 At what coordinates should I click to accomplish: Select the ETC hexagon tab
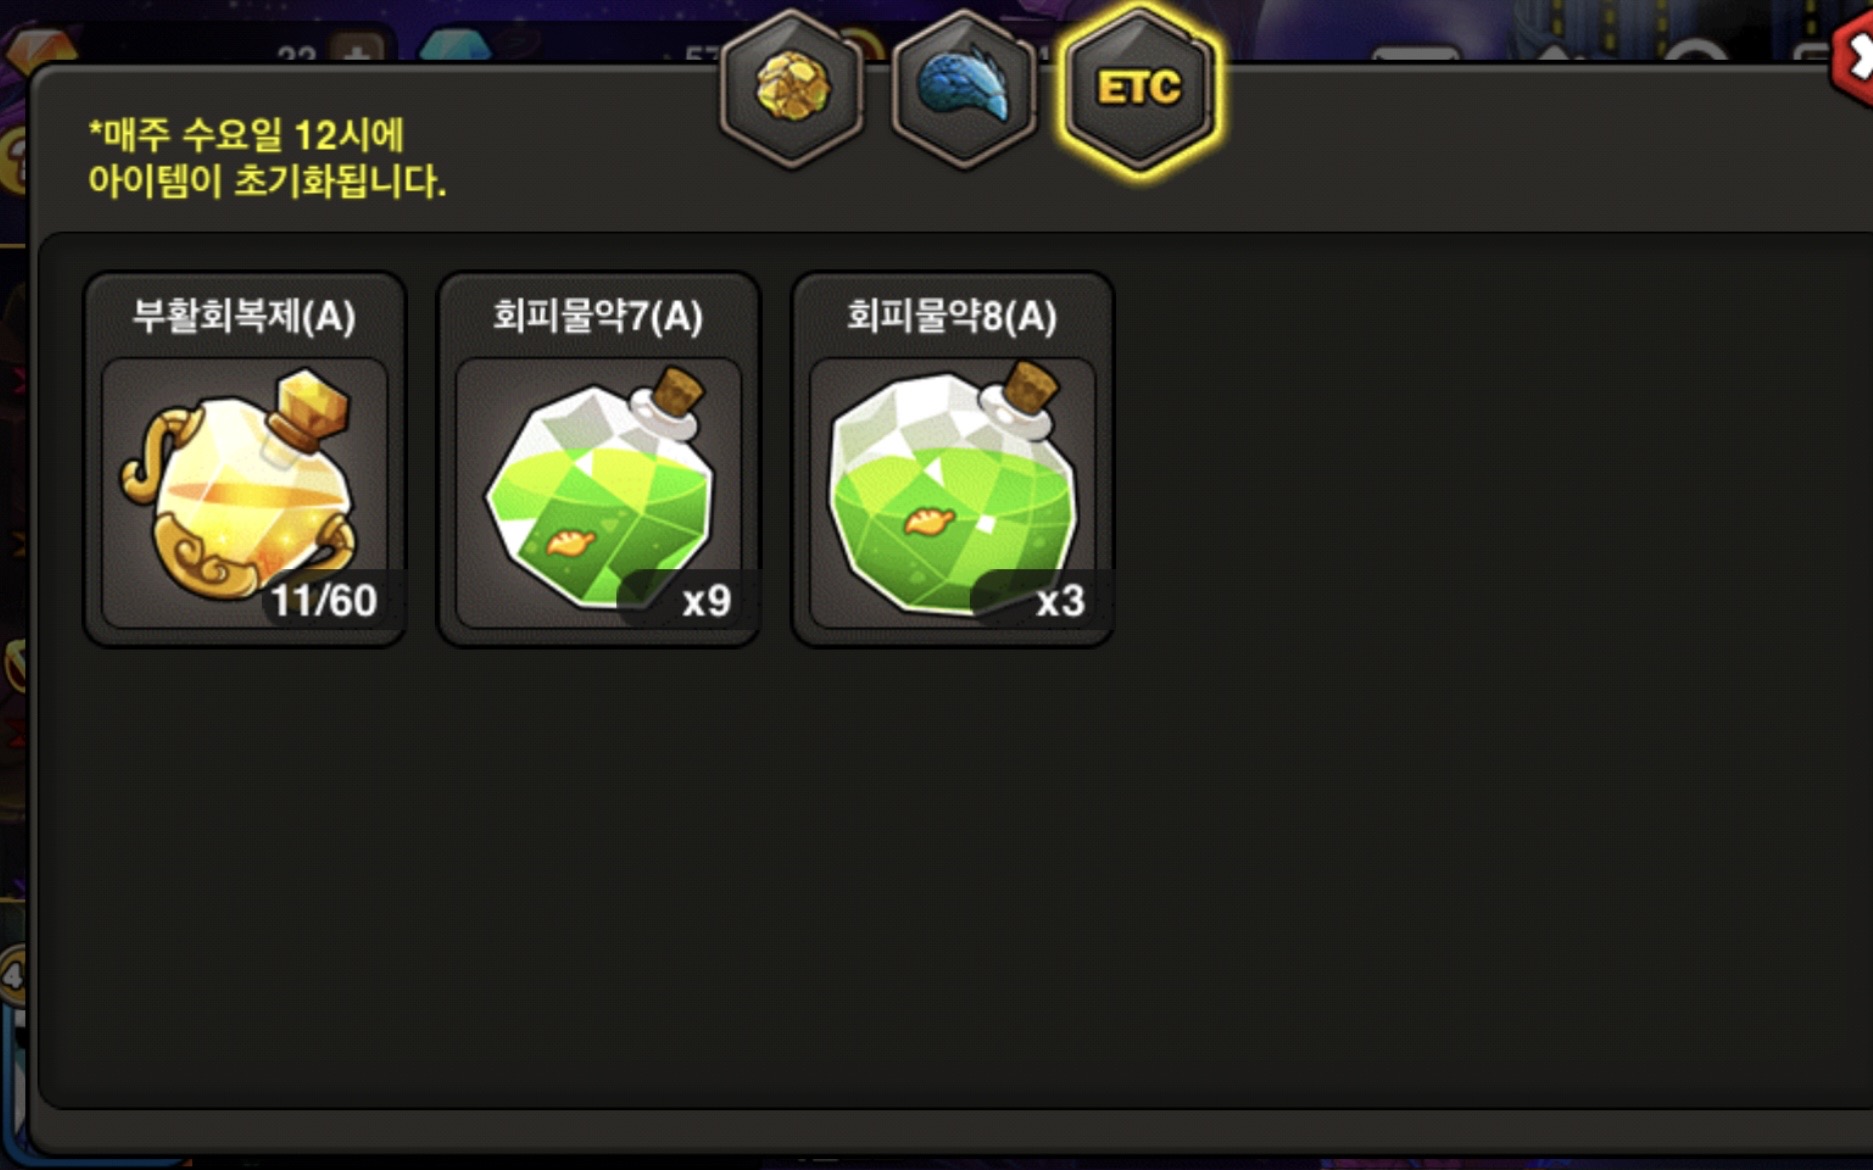click(x=1139, y=88)
